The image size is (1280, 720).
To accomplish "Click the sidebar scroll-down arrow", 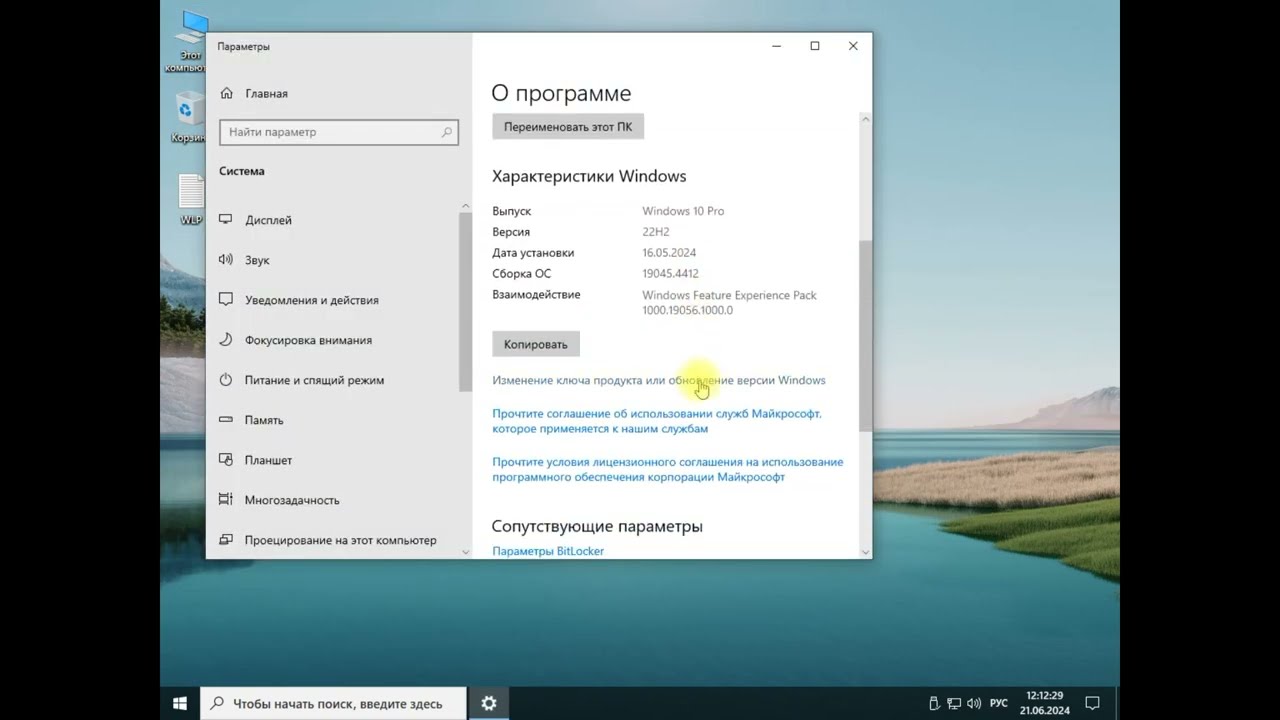I will (465, 551).
